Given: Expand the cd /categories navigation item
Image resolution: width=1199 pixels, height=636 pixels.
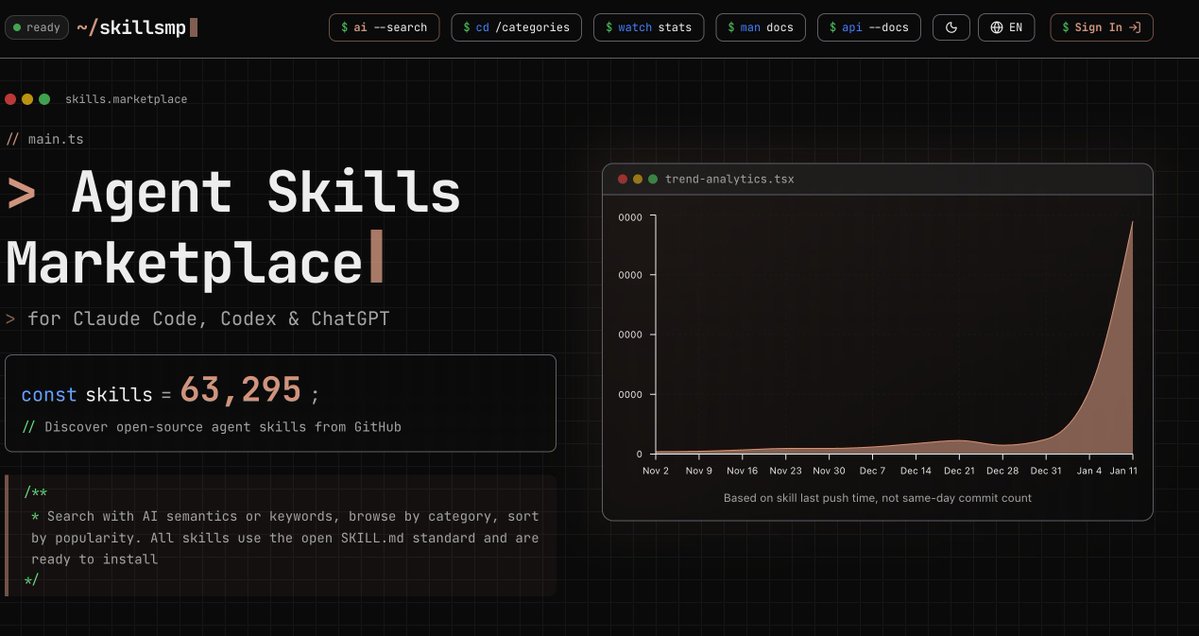Looking at the screenshot, I should click(516, 27).
